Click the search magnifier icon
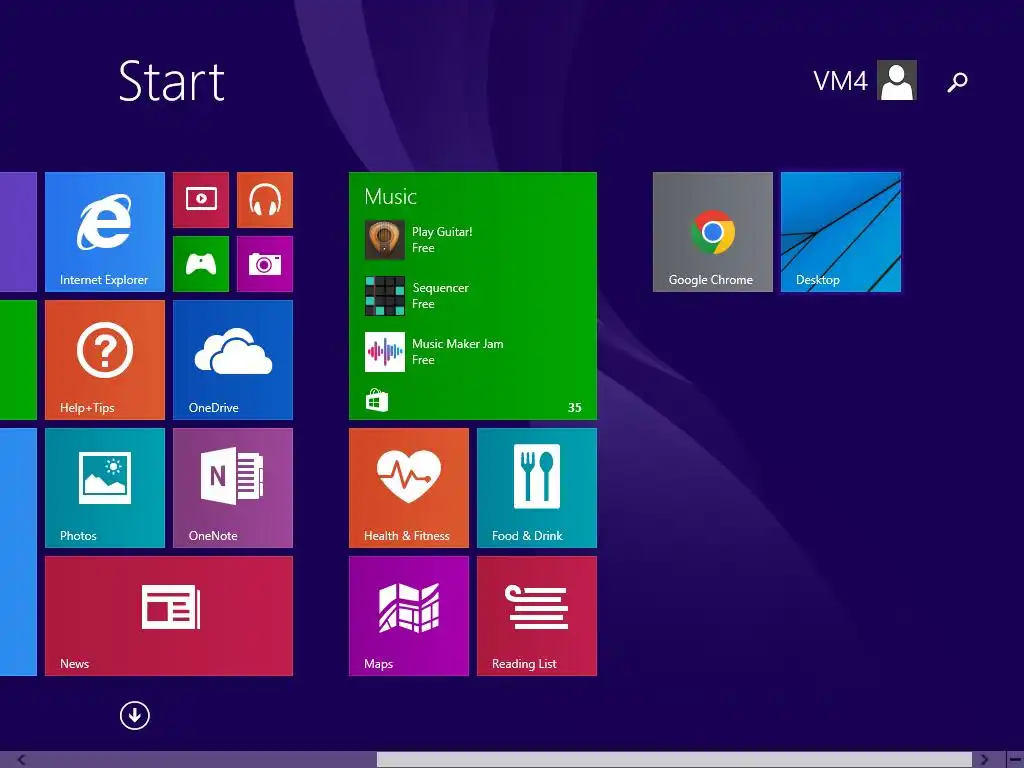Image resolution: width=1024 pixels, height=768 pixels. coord(957,82)
